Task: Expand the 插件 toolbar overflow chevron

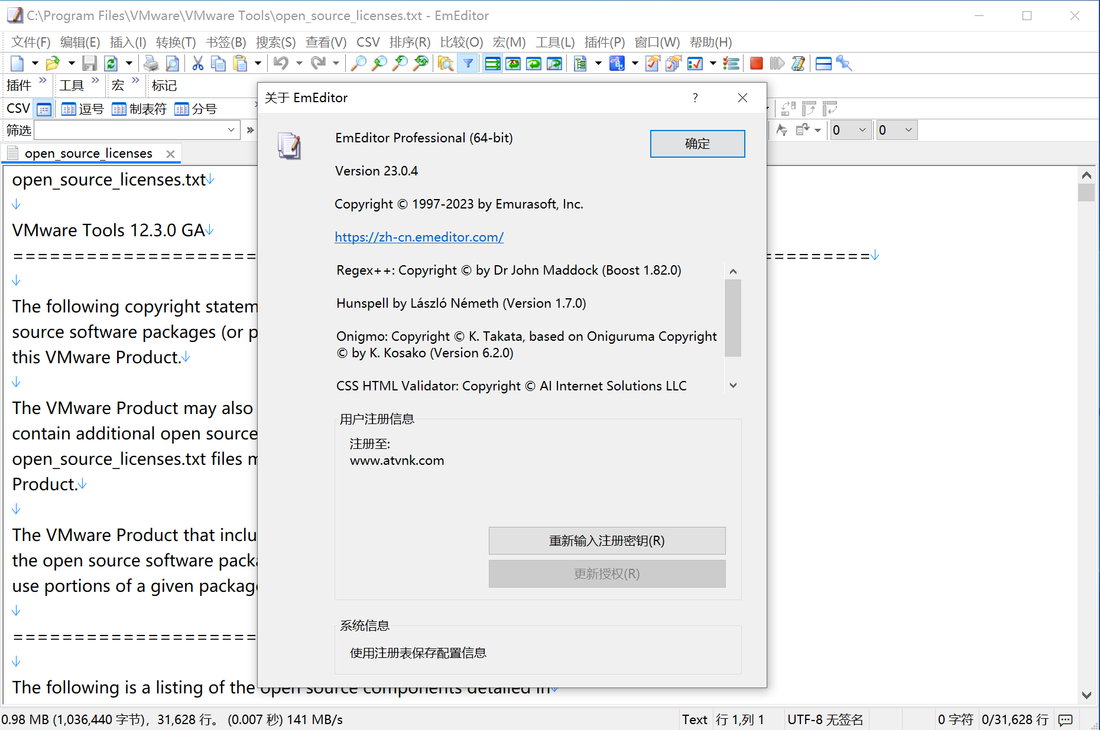Action: click(43, 81)
